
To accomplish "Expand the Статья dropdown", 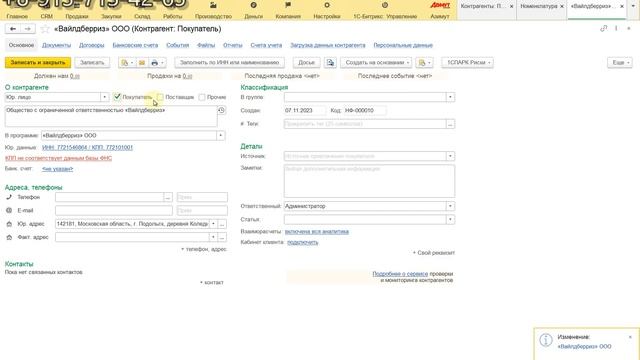I will click(x=450, y=220).
